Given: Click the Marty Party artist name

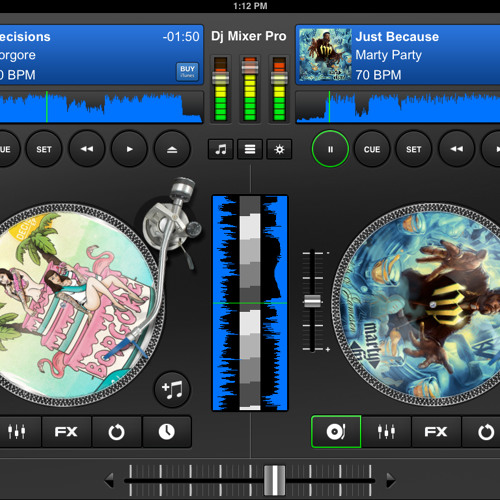Looking at the screenshot, I should [x=388, y=55].
